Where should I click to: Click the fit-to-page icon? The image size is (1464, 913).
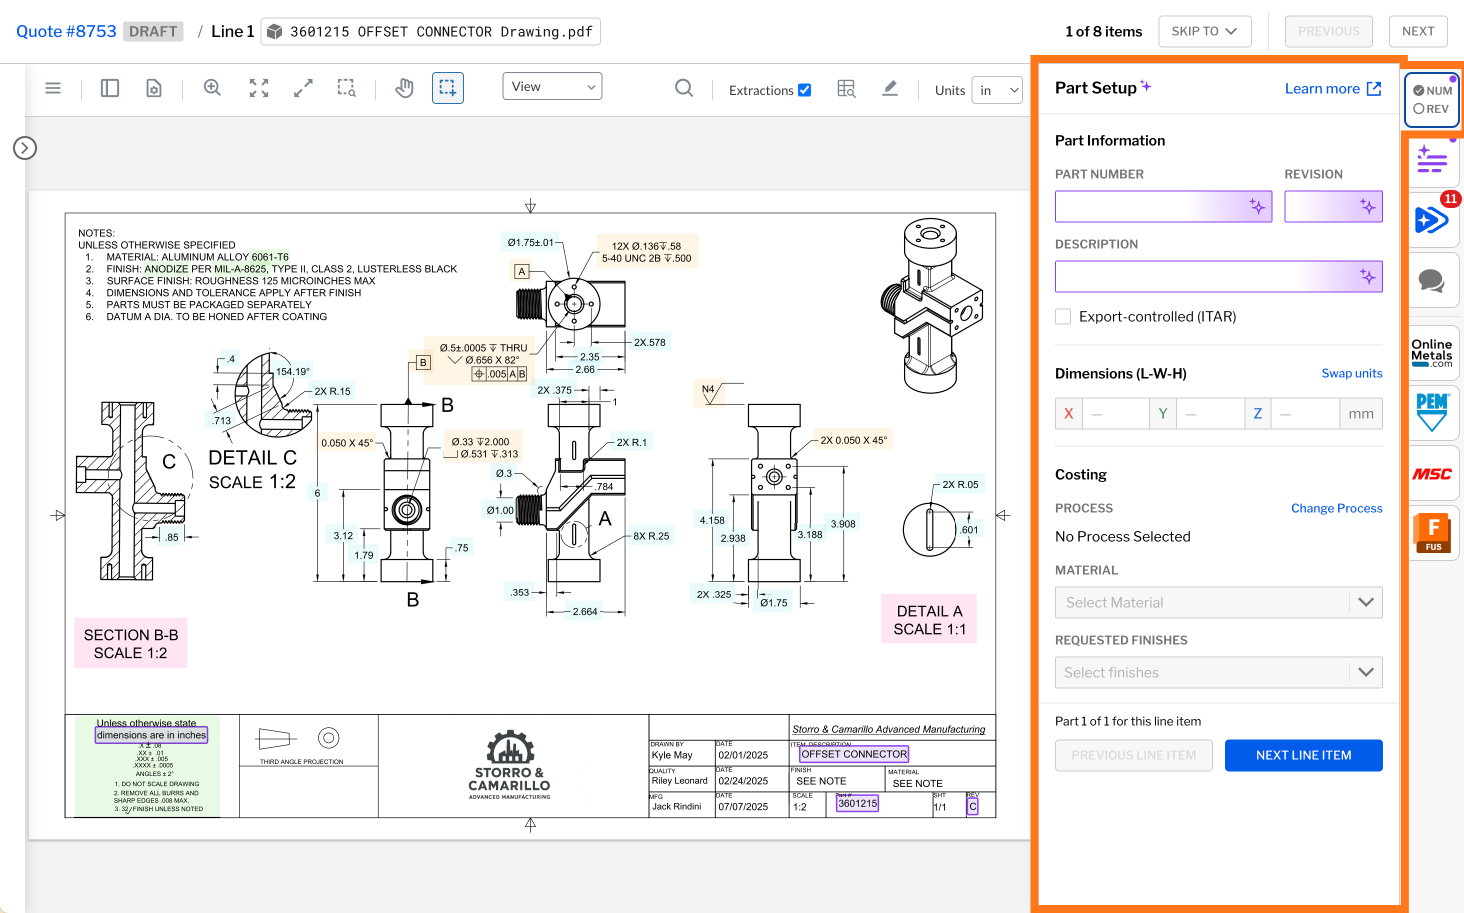(259, 88)
